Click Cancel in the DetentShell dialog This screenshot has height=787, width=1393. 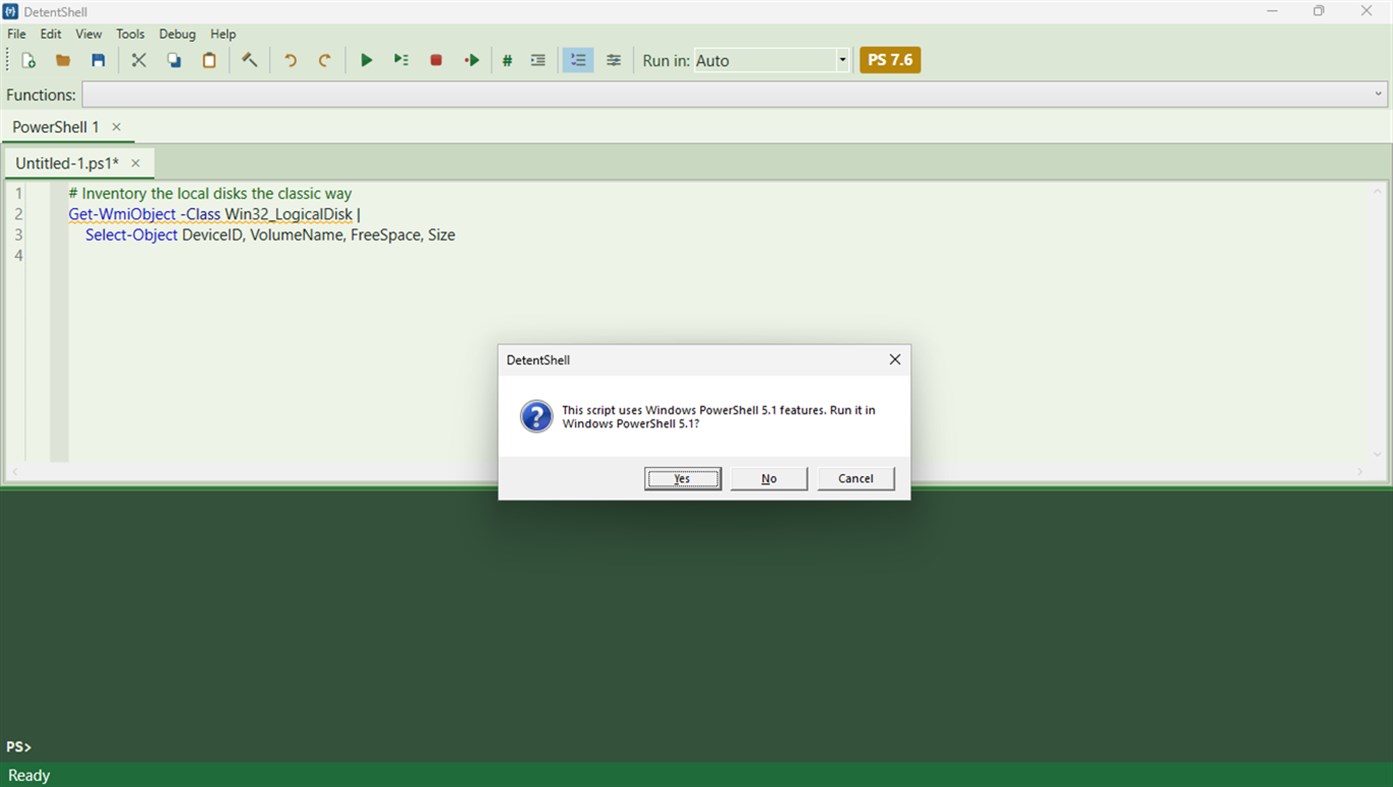pyautogui.click(x=856, y=478)
